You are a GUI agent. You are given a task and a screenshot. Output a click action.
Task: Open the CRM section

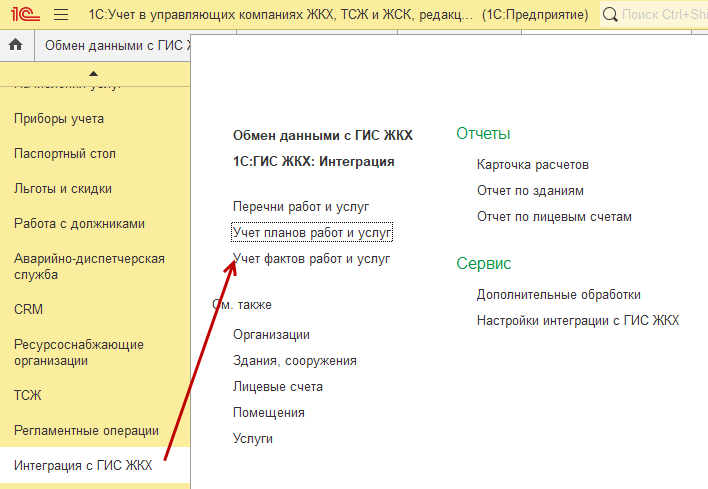(28, 309)
